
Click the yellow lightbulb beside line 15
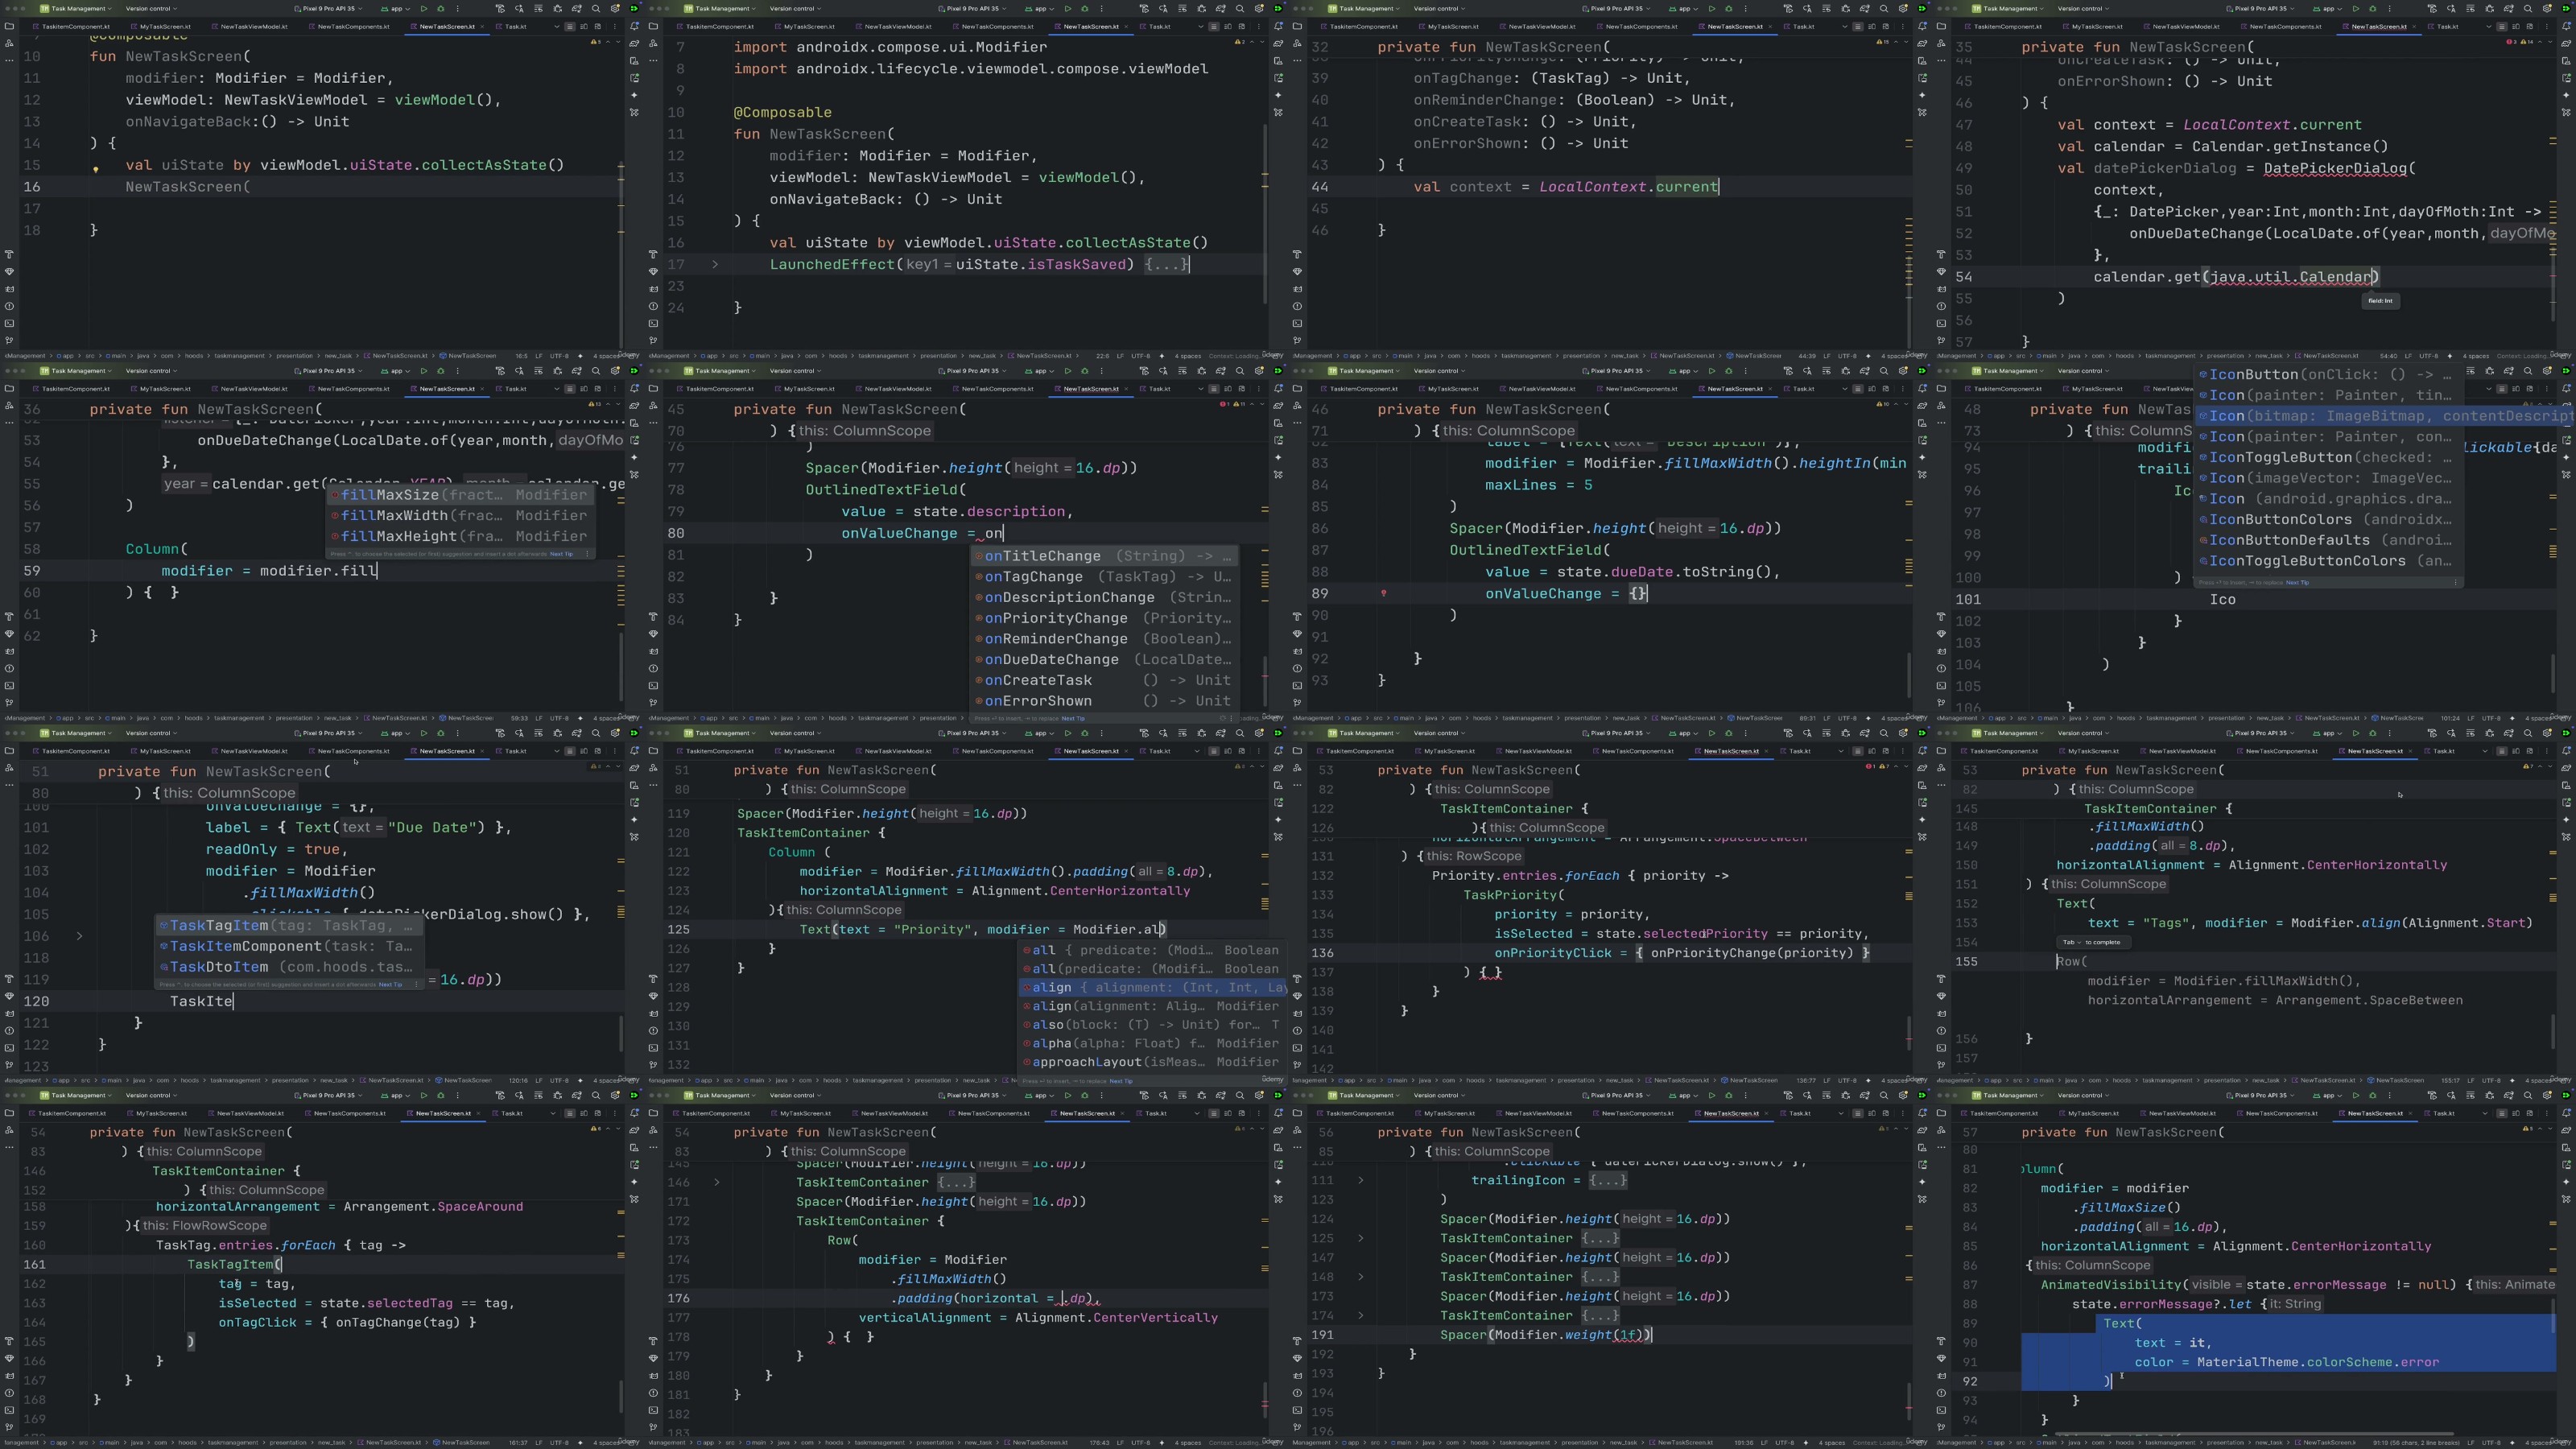(96, 169)
